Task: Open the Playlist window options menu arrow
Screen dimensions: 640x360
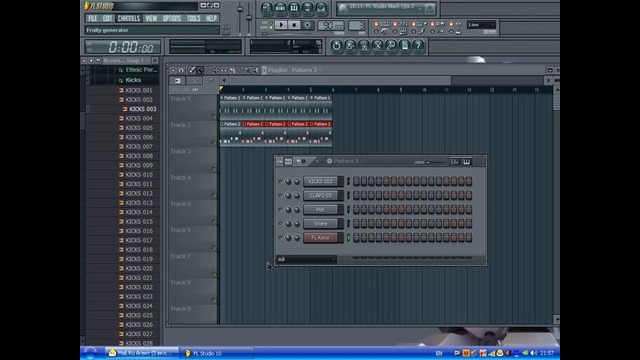Action: point(173,71)
